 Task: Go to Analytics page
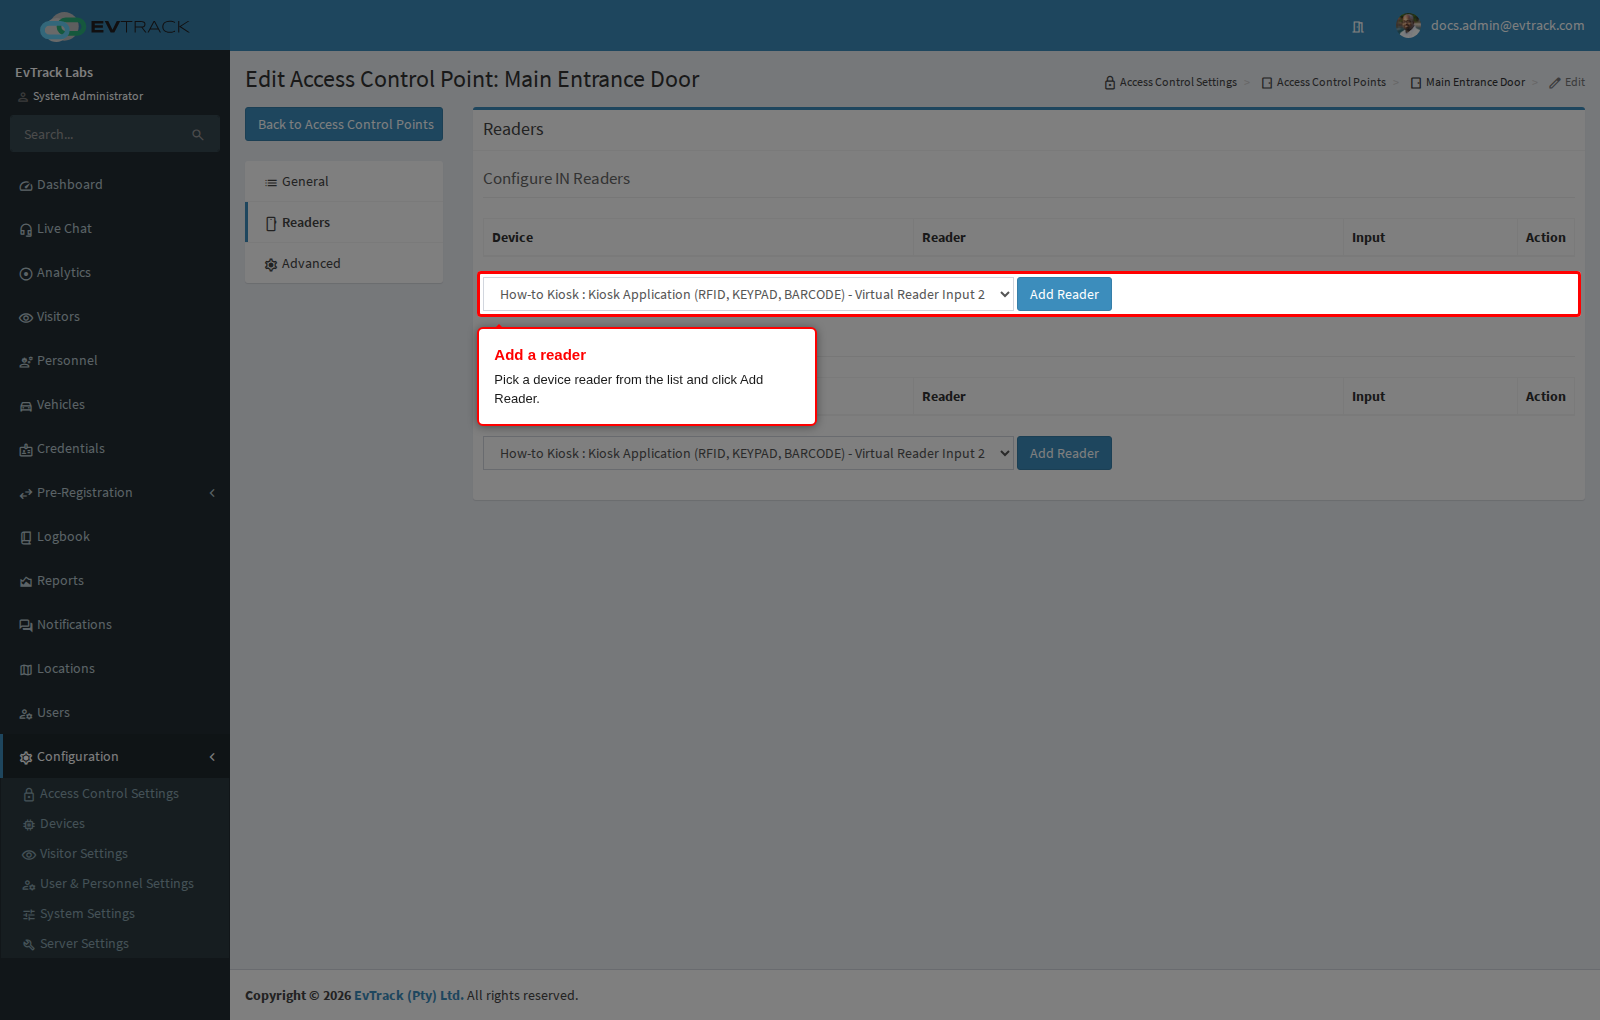click(115, 273)
